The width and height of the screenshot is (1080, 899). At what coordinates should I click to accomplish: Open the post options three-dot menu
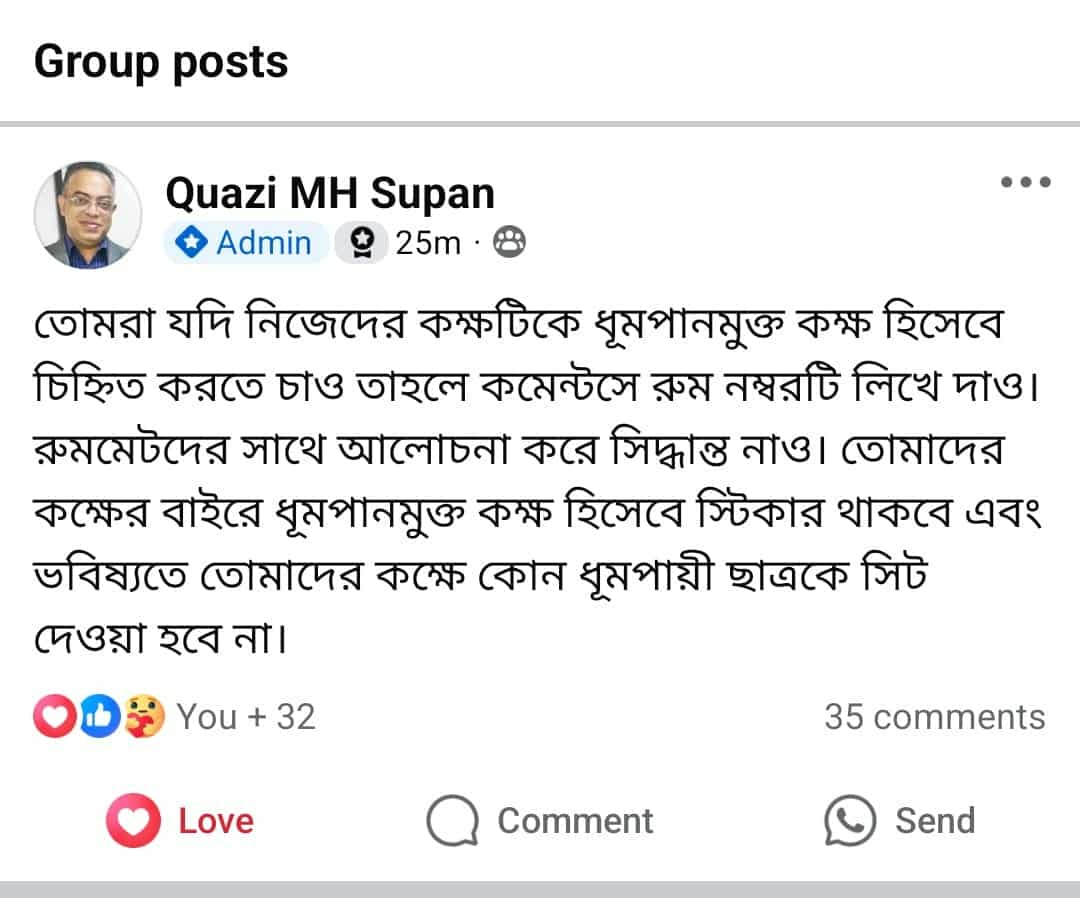click(x=1023, y=180)
